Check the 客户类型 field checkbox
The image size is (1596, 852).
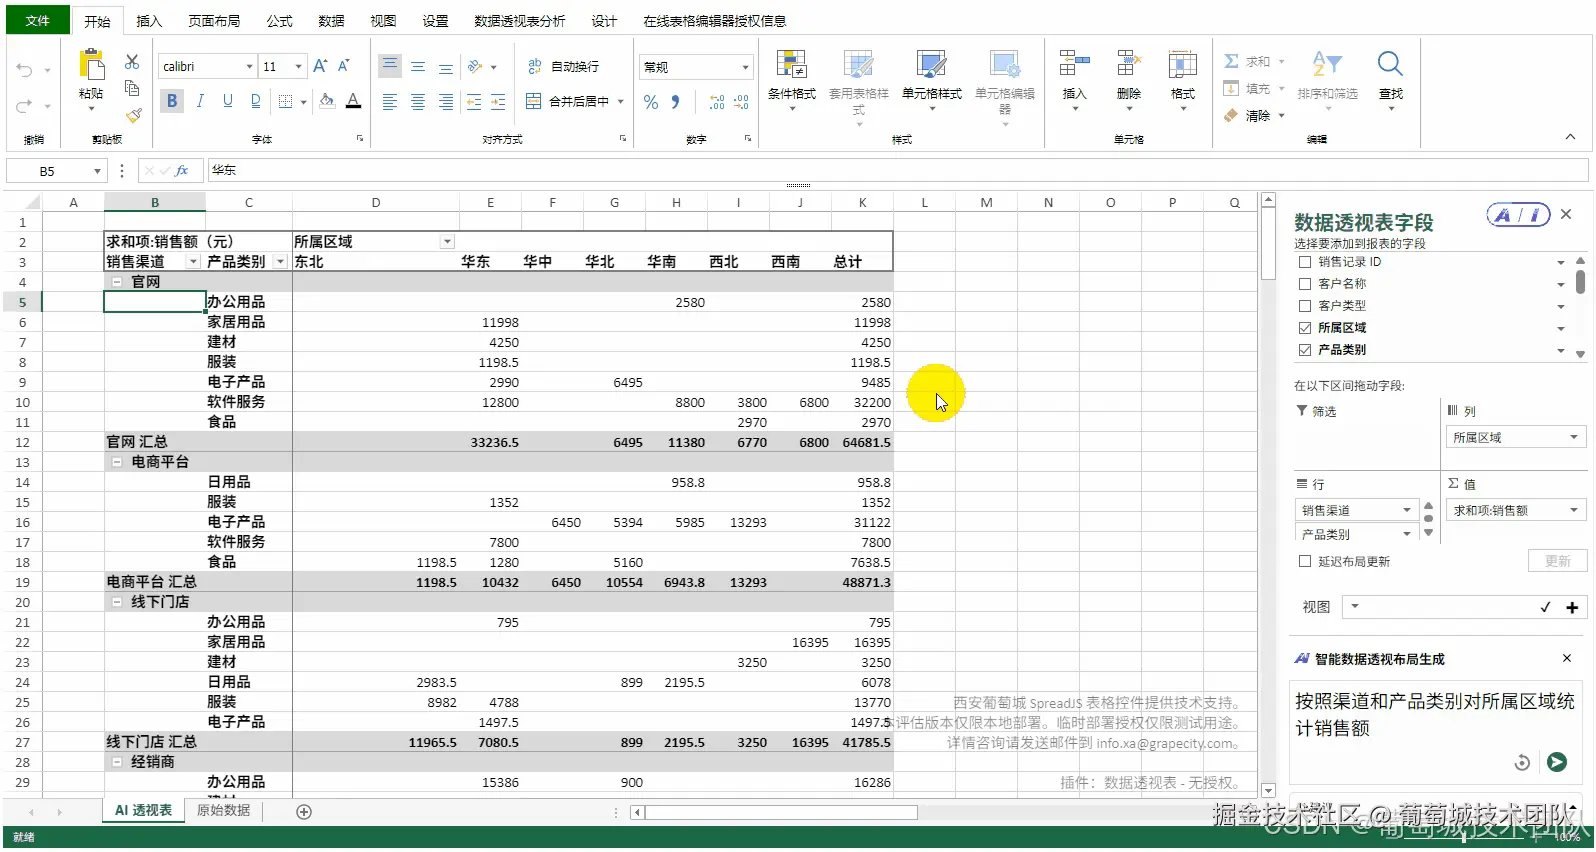coord(1305,306)
